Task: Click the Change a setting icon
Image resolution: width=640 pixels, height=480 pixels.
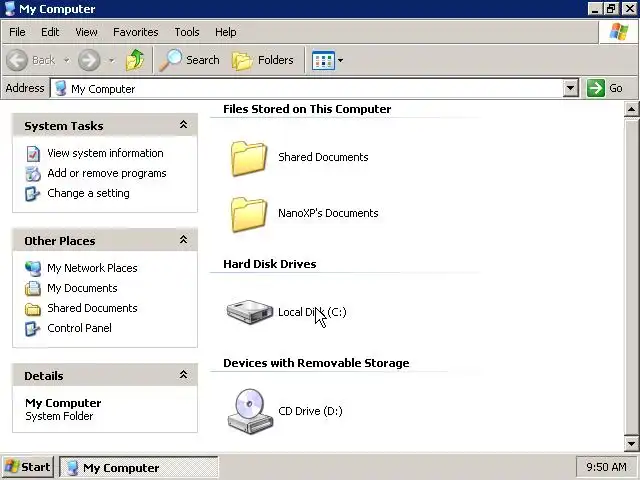Action: 33,193
